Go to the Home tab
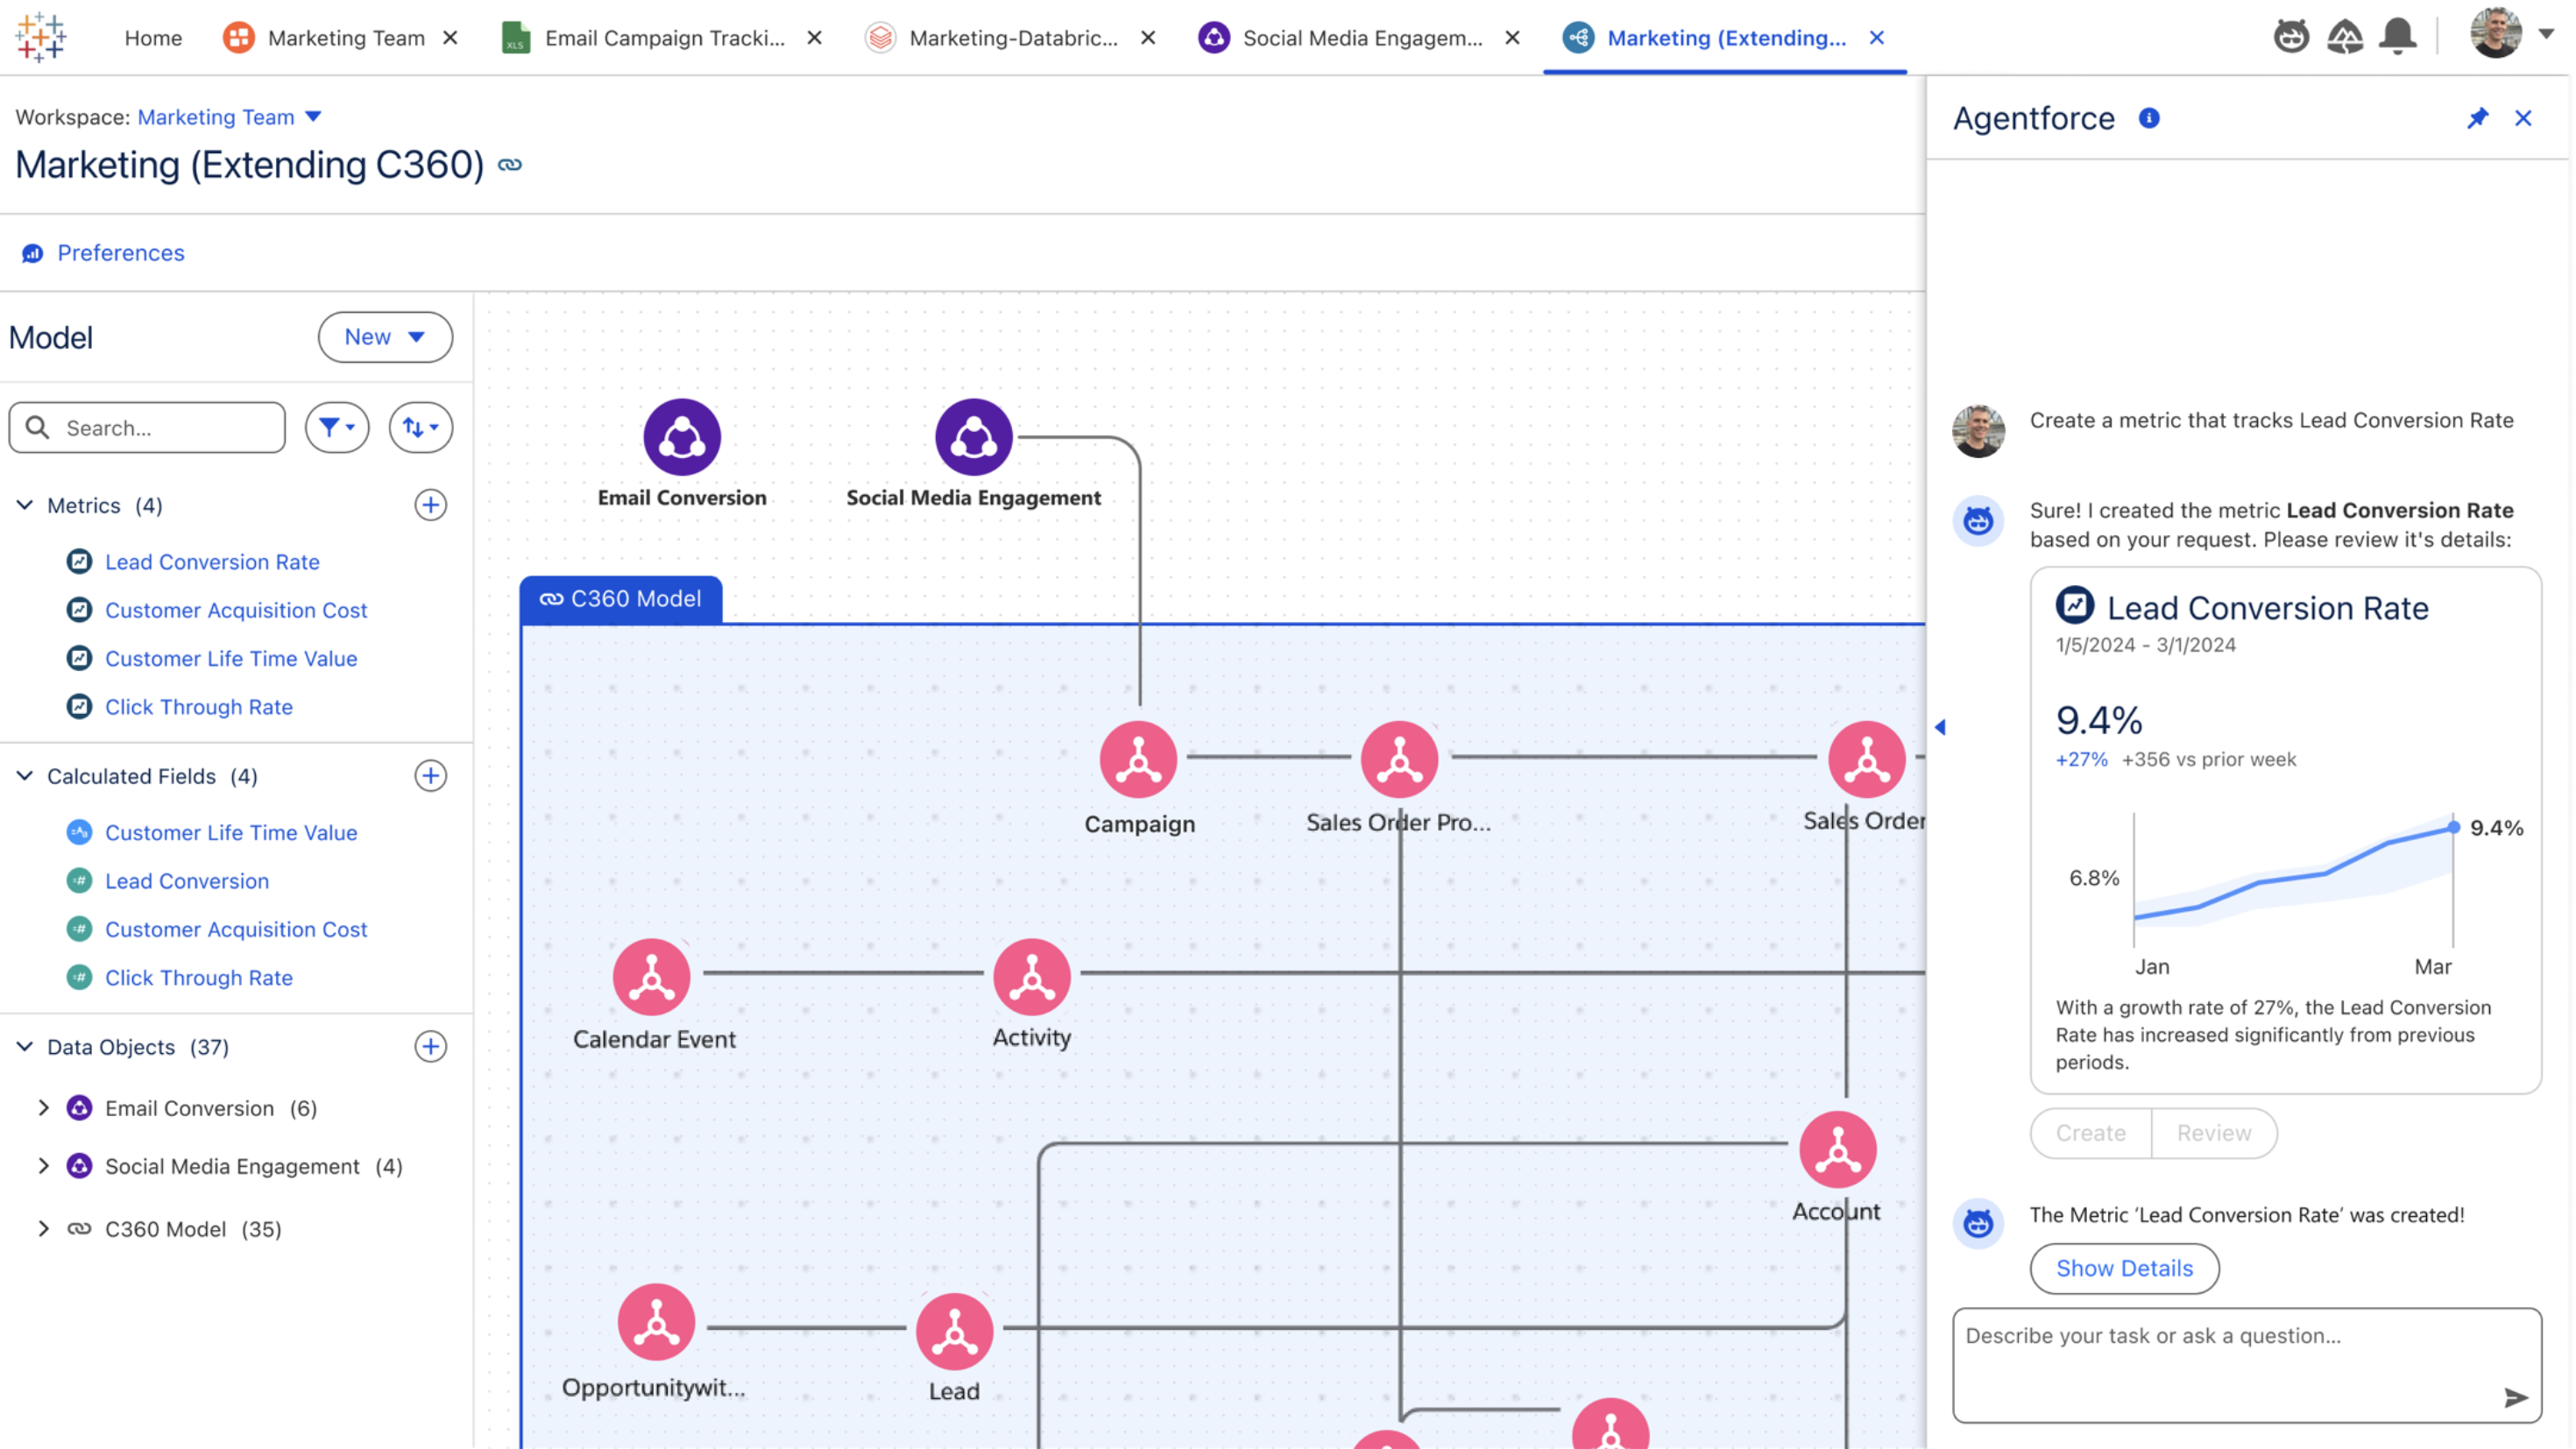 coord(153,38)
